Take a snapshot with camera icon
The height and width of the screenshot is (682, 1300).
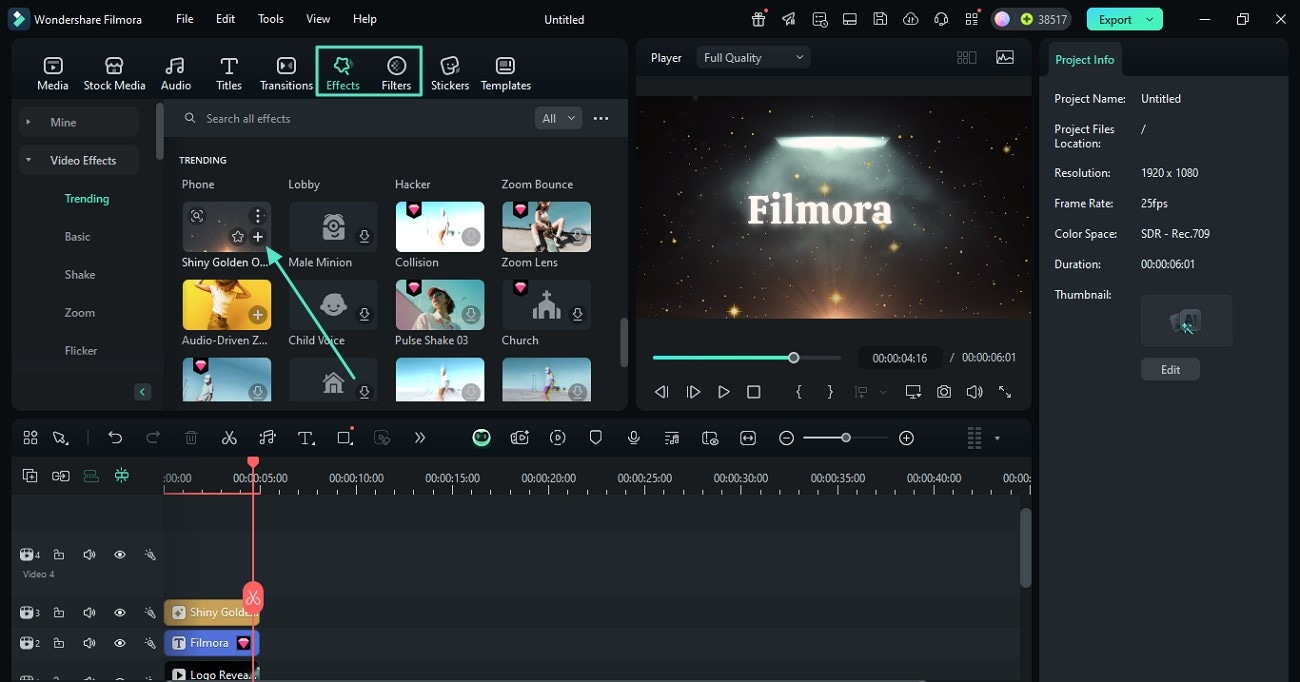(x=944, y=392)
